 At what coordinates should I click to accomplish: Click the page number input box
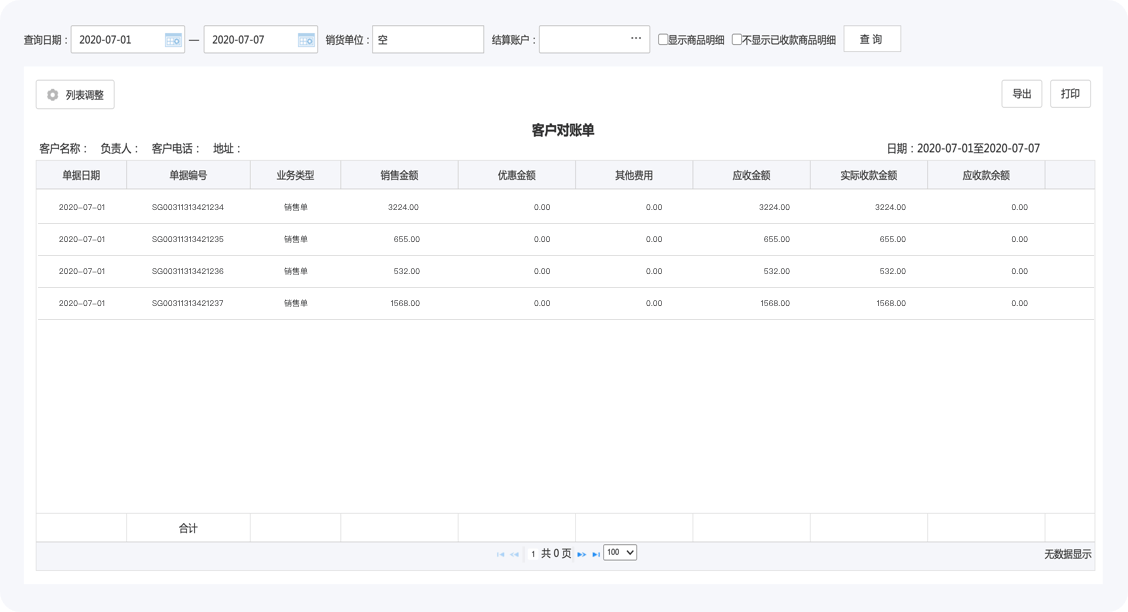tap(533, 553)
